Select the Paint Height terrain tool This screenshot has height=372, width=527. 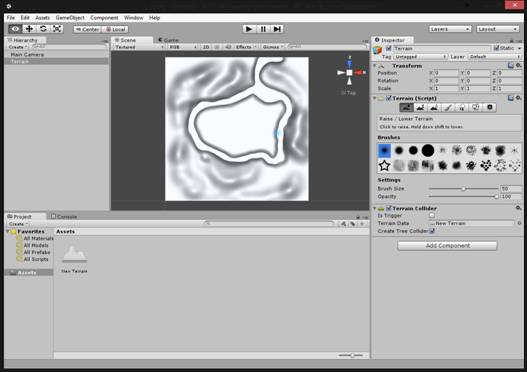[x=420, y=108]
